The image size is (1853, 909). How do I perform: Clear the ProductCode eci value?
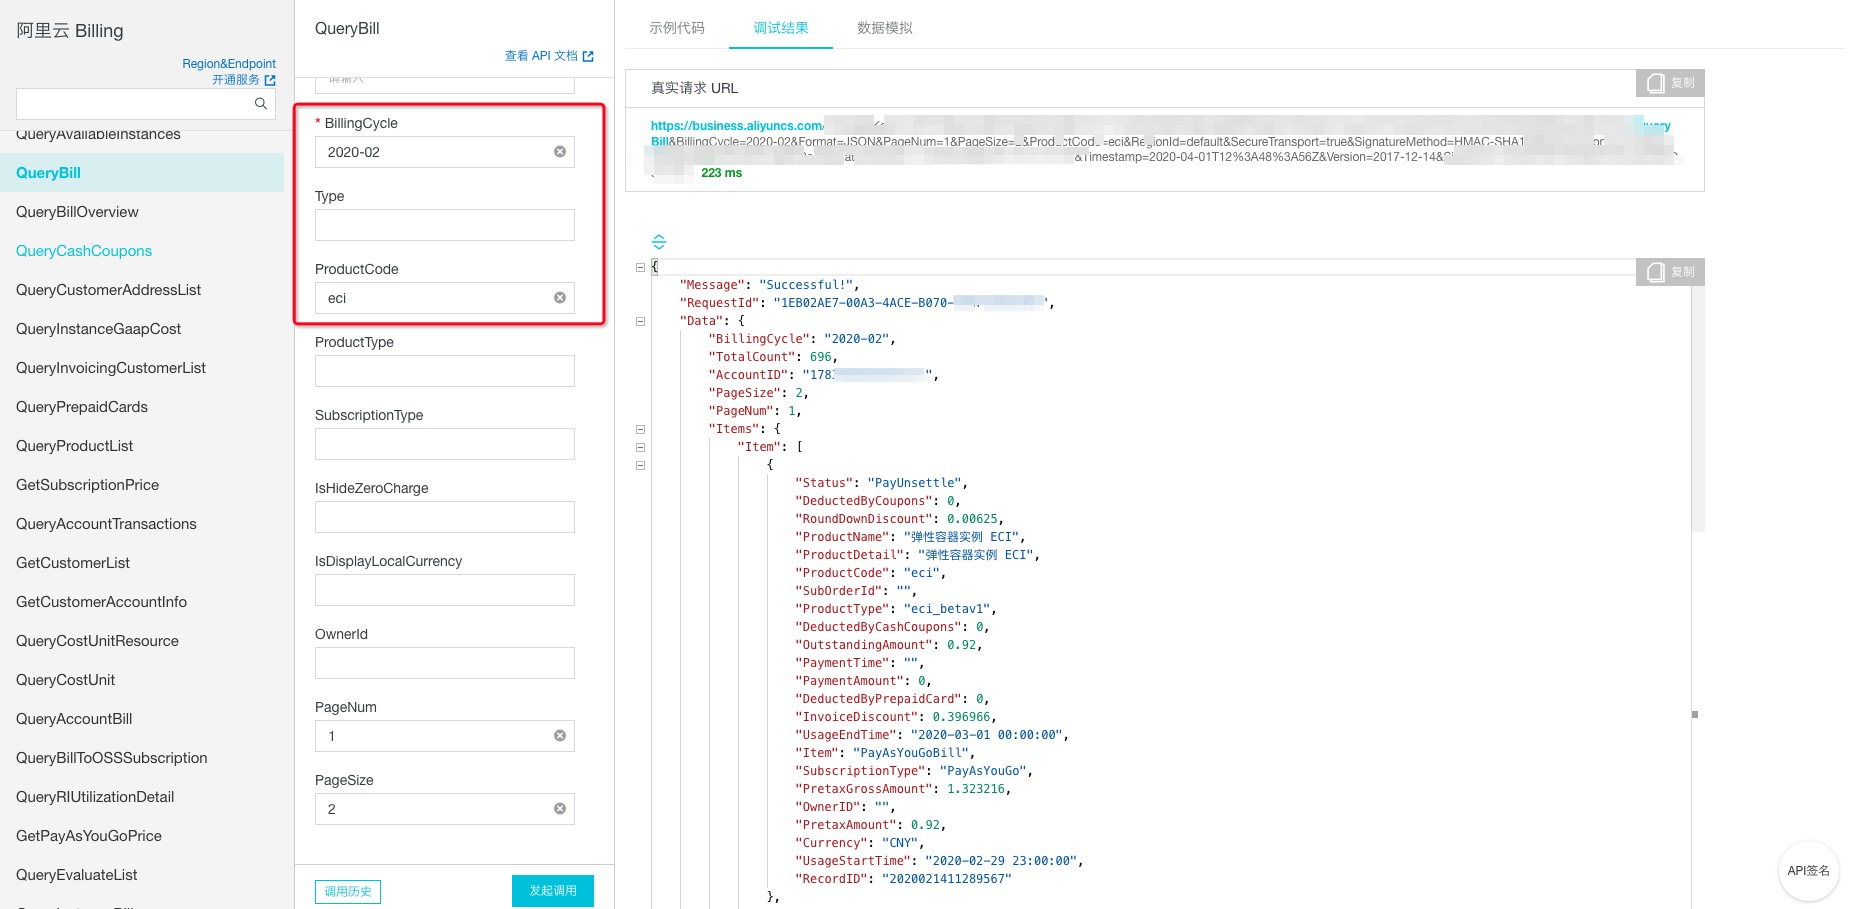pyautogui.click(x=560, y=298)
